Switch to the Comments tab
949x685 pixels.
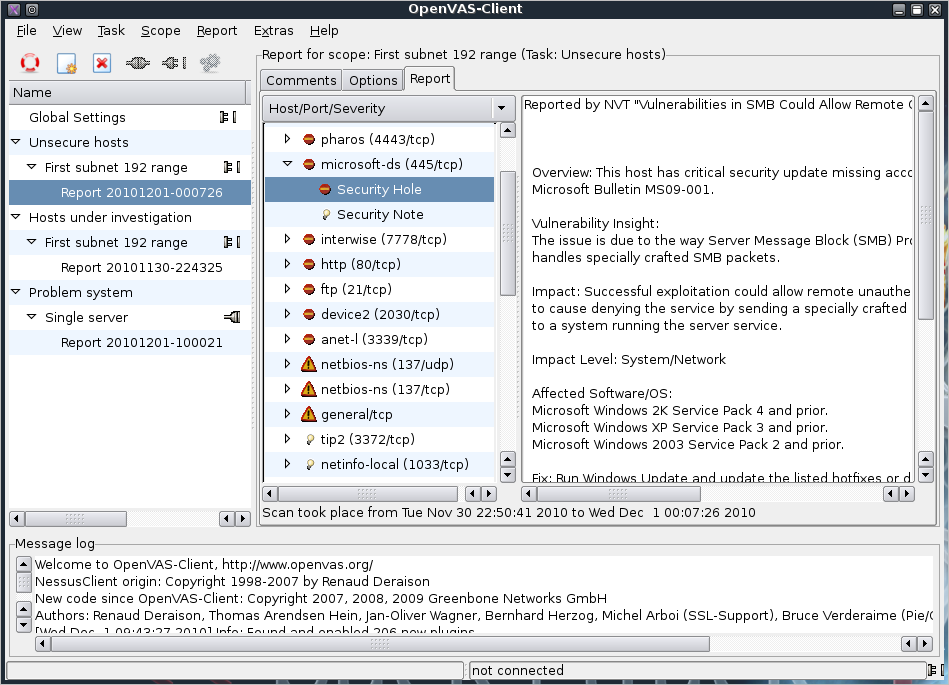[300, 79]
